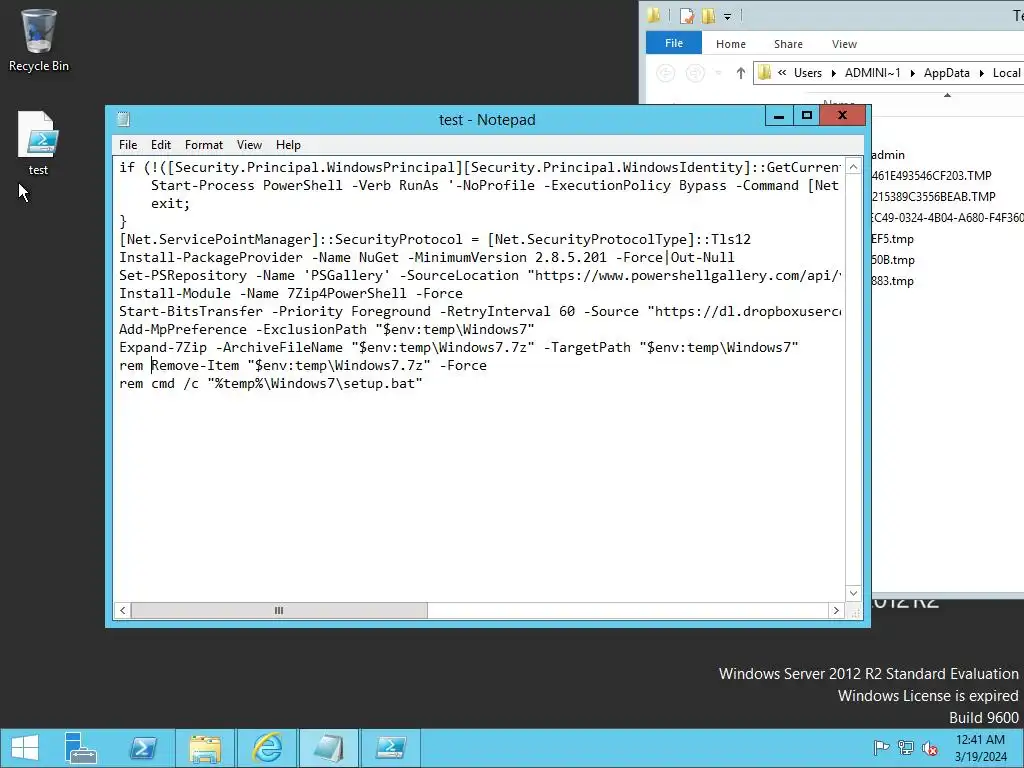Open File Explorer from the taskbar

coord(204,748)
